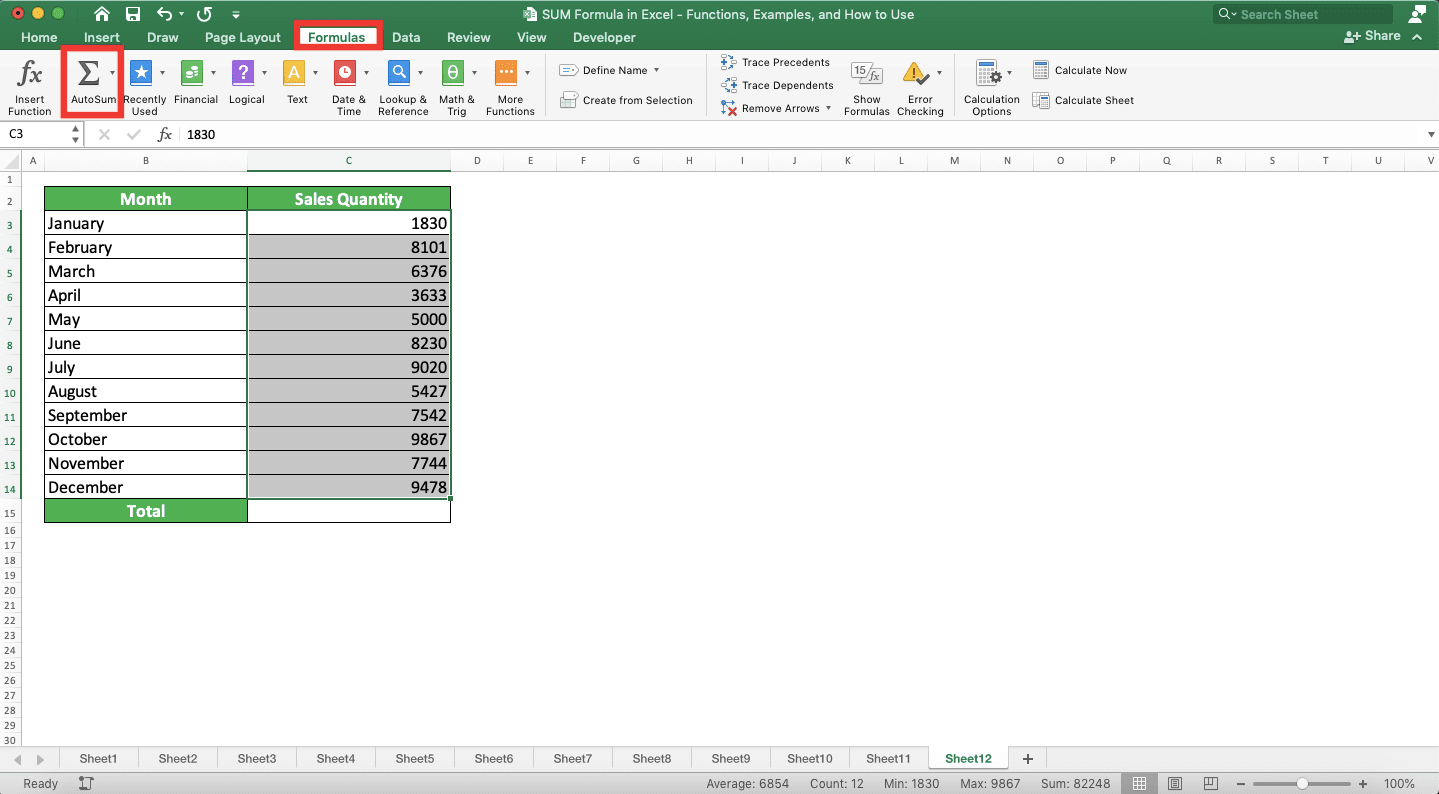Viewport: 1439px width, 794px height.
Task: Open Date & Time functions icon
Action: pyautogui.click(x=345, y=73)
